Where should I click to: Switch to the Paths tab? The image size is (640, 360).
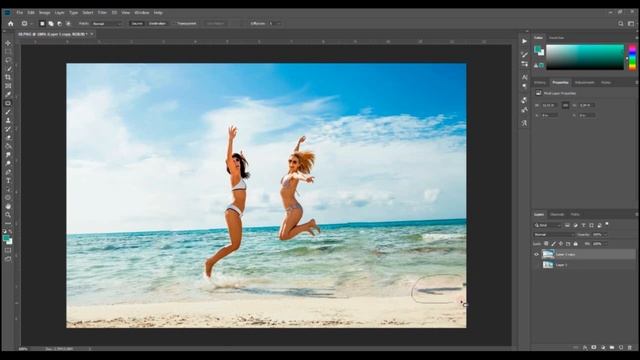pyautogui.click(x=575, y=214)
